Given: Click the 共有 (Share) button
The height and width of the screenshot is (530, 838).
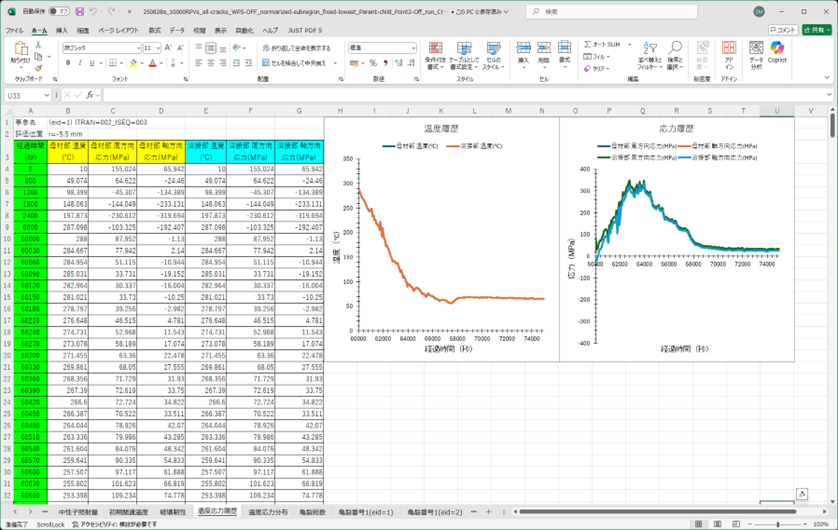Looking at the screenshot, I should (817, 31).
